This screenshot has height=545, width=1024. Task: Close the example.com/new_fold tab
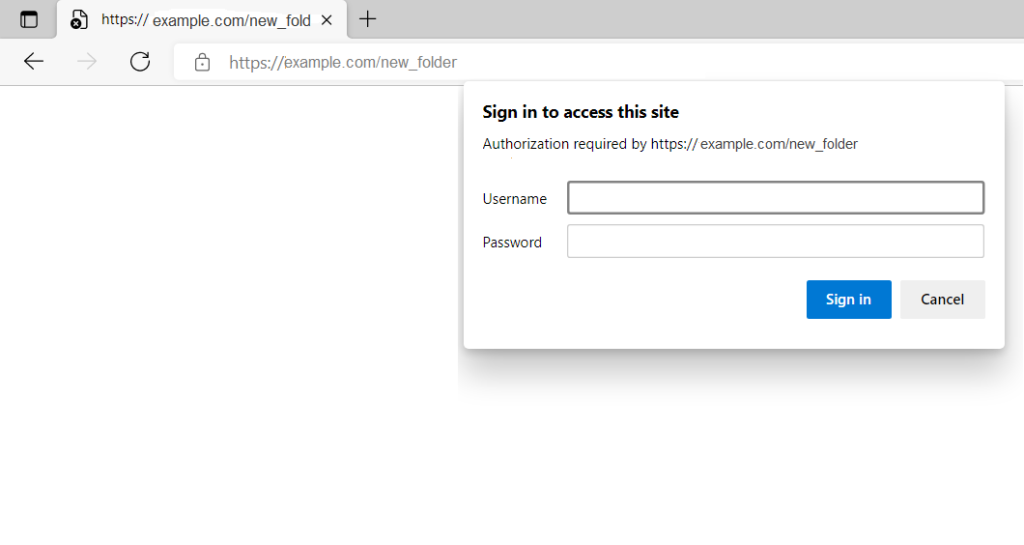tap(327, 20)
